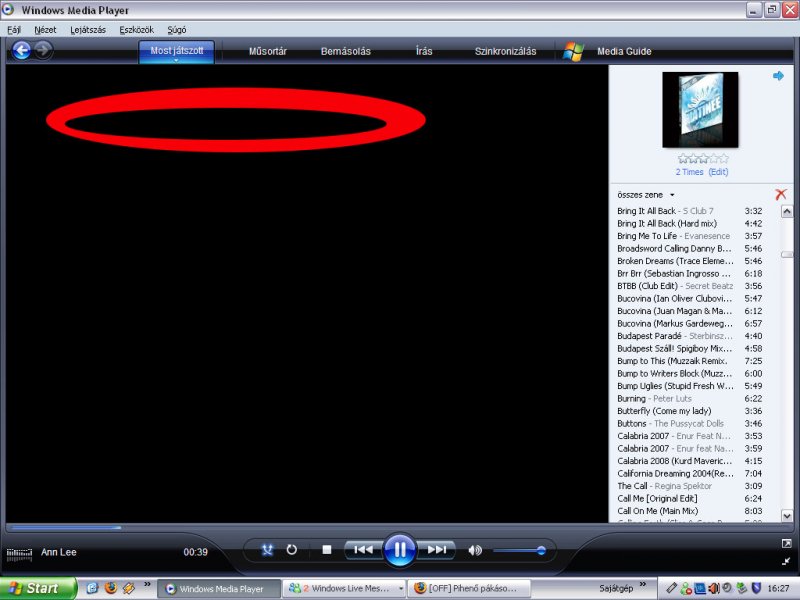Select Bring It All Back (Hard mix)
The width and height of the screenshot is (800, 600).
pyautogui.click(x=689, y=223)
